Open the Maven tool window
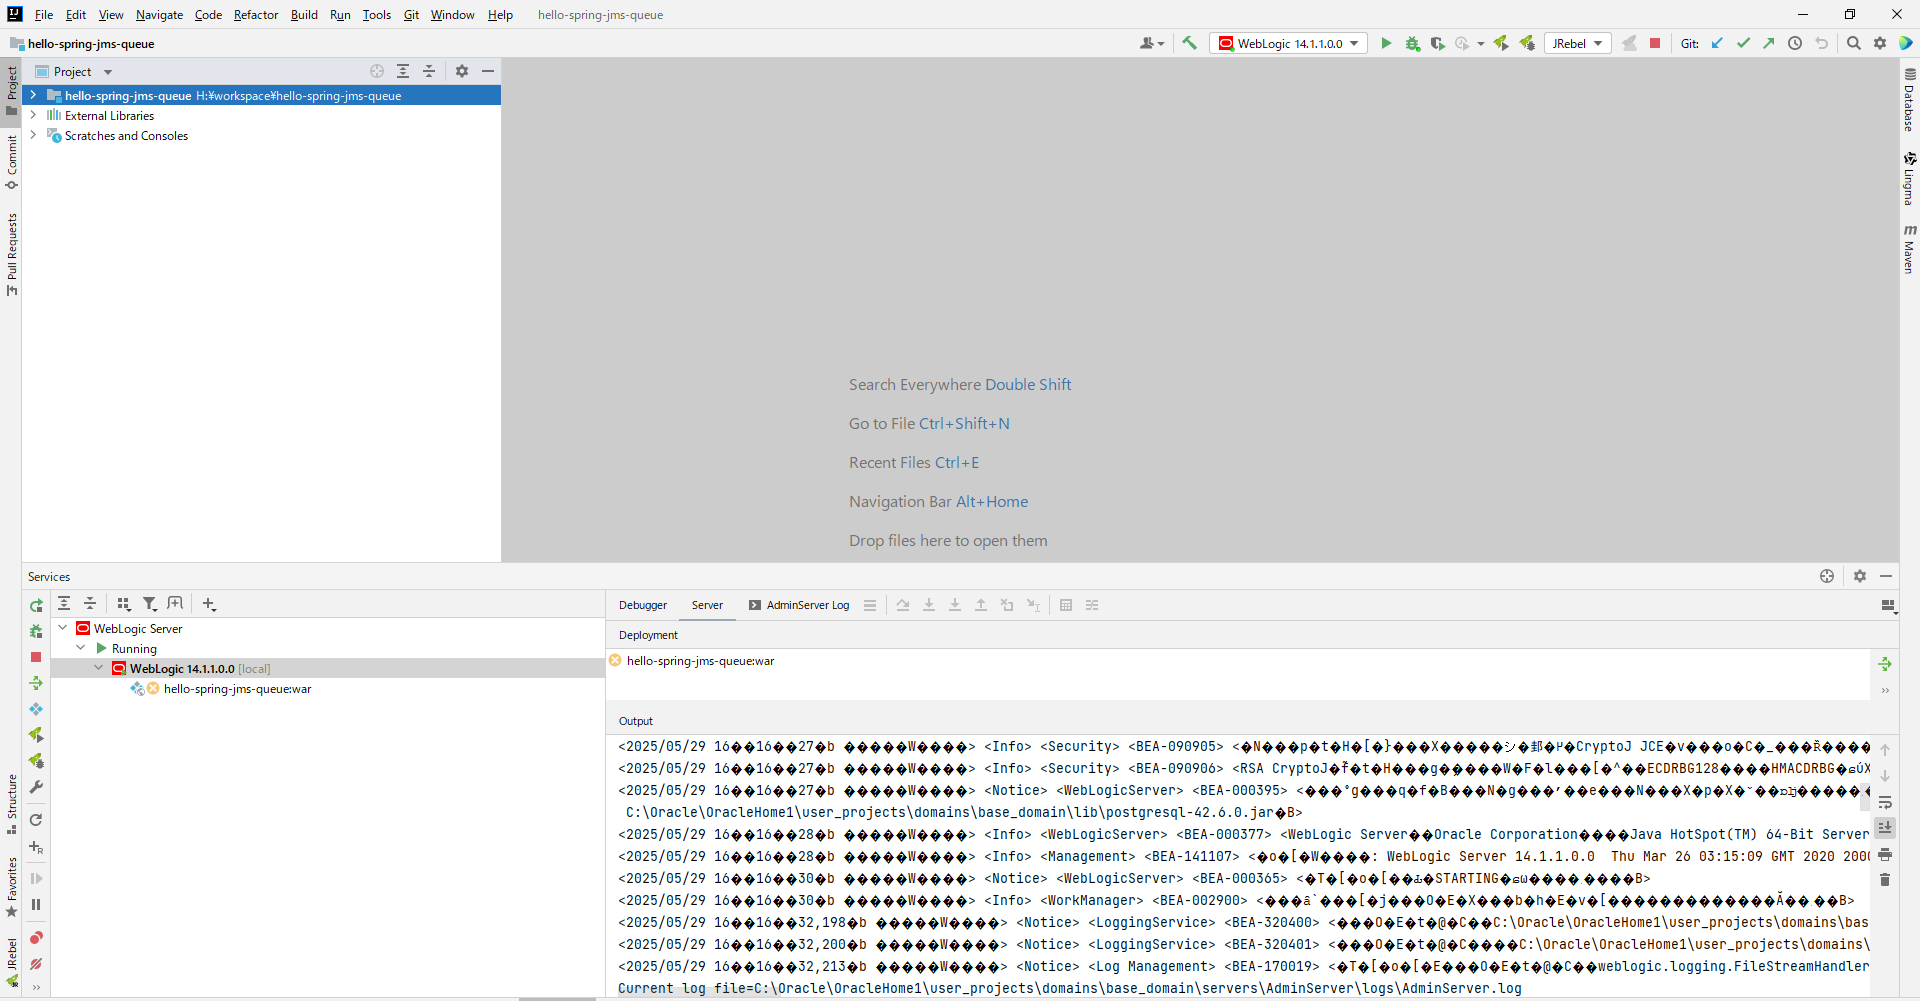Screen dimensions: 1920x1001 coord(1909,249)
